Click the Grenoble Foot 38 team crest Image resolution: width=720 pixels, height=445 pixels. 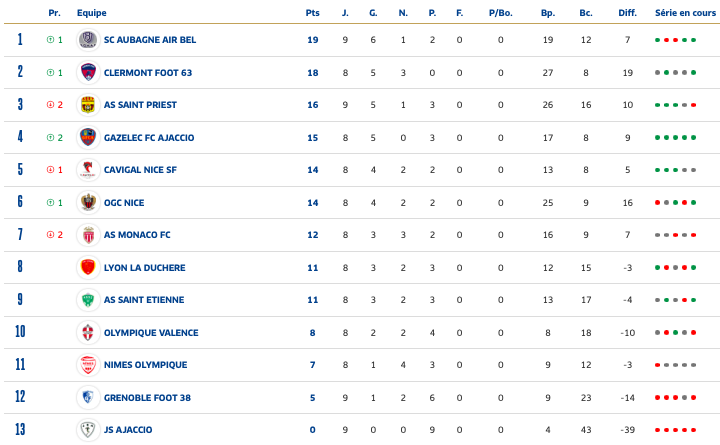click(88, 397)
